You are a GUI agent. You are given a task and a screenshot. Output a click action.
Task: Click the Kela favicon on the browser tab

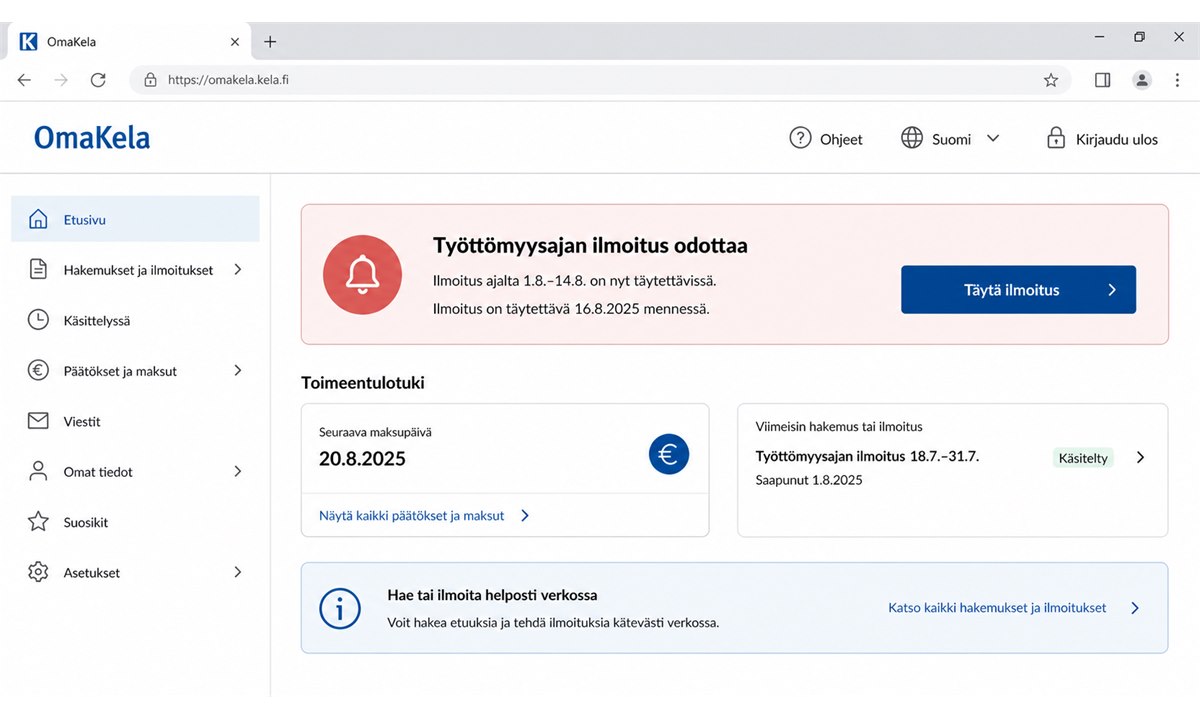[x=29, y=41]
